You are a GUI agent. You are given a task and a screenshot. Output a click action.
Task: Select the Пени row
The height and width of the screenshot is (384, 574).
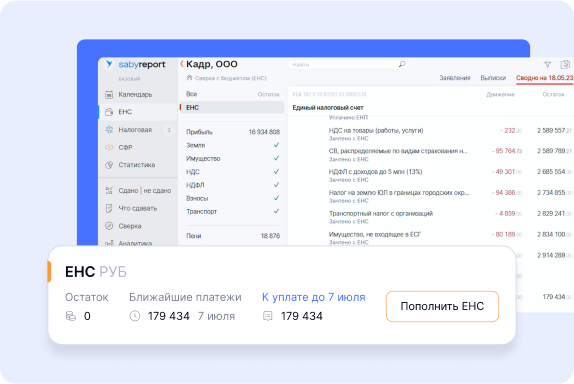pyautogui.click(x=232, y=236)
